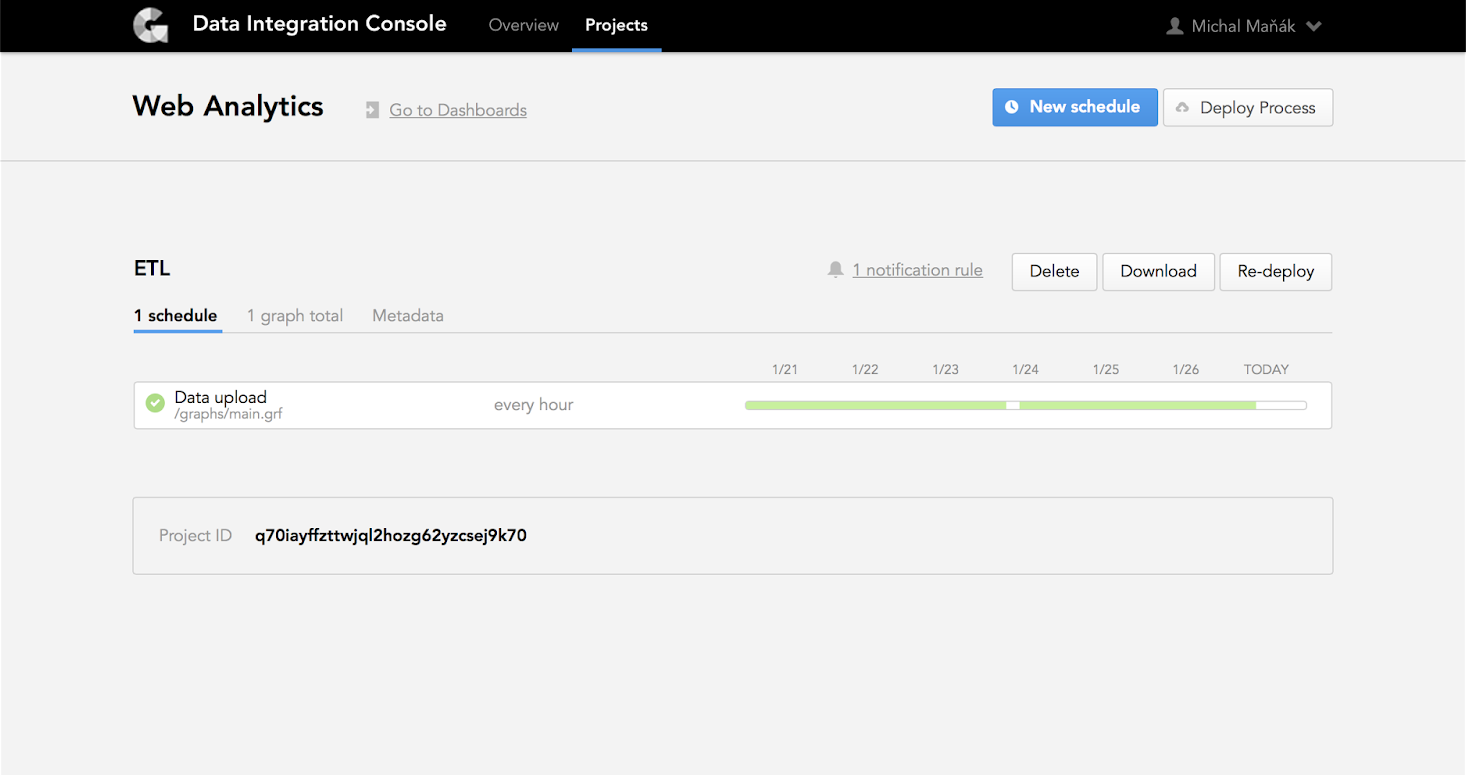Click the execution history timeline bar

click(x=1026, y=405)
